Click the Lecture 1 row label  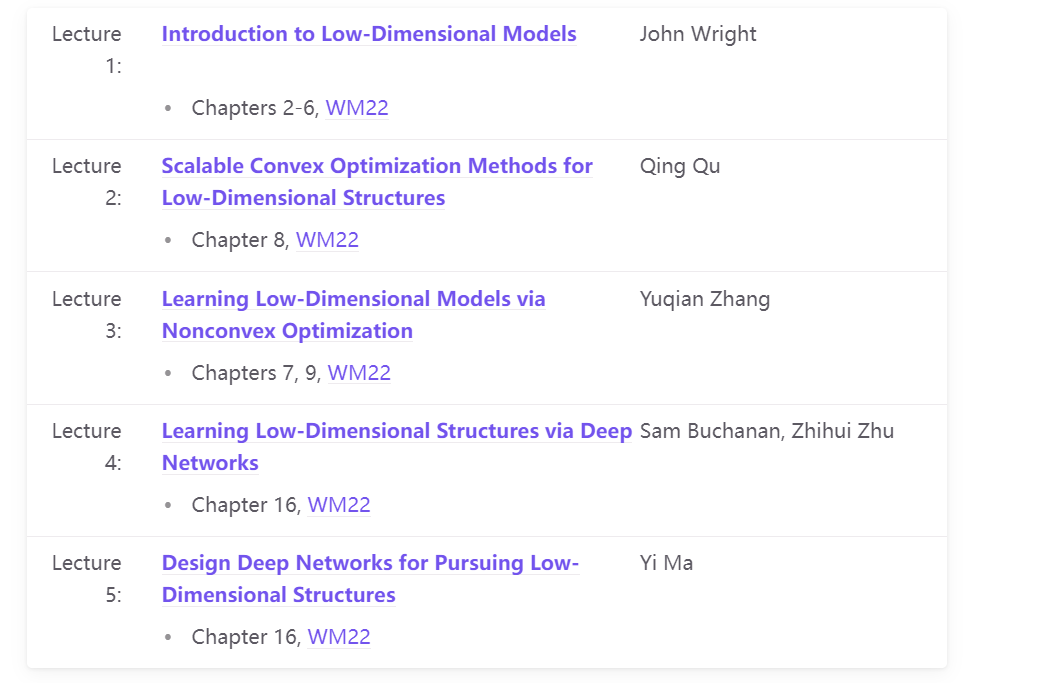point(87,50)
